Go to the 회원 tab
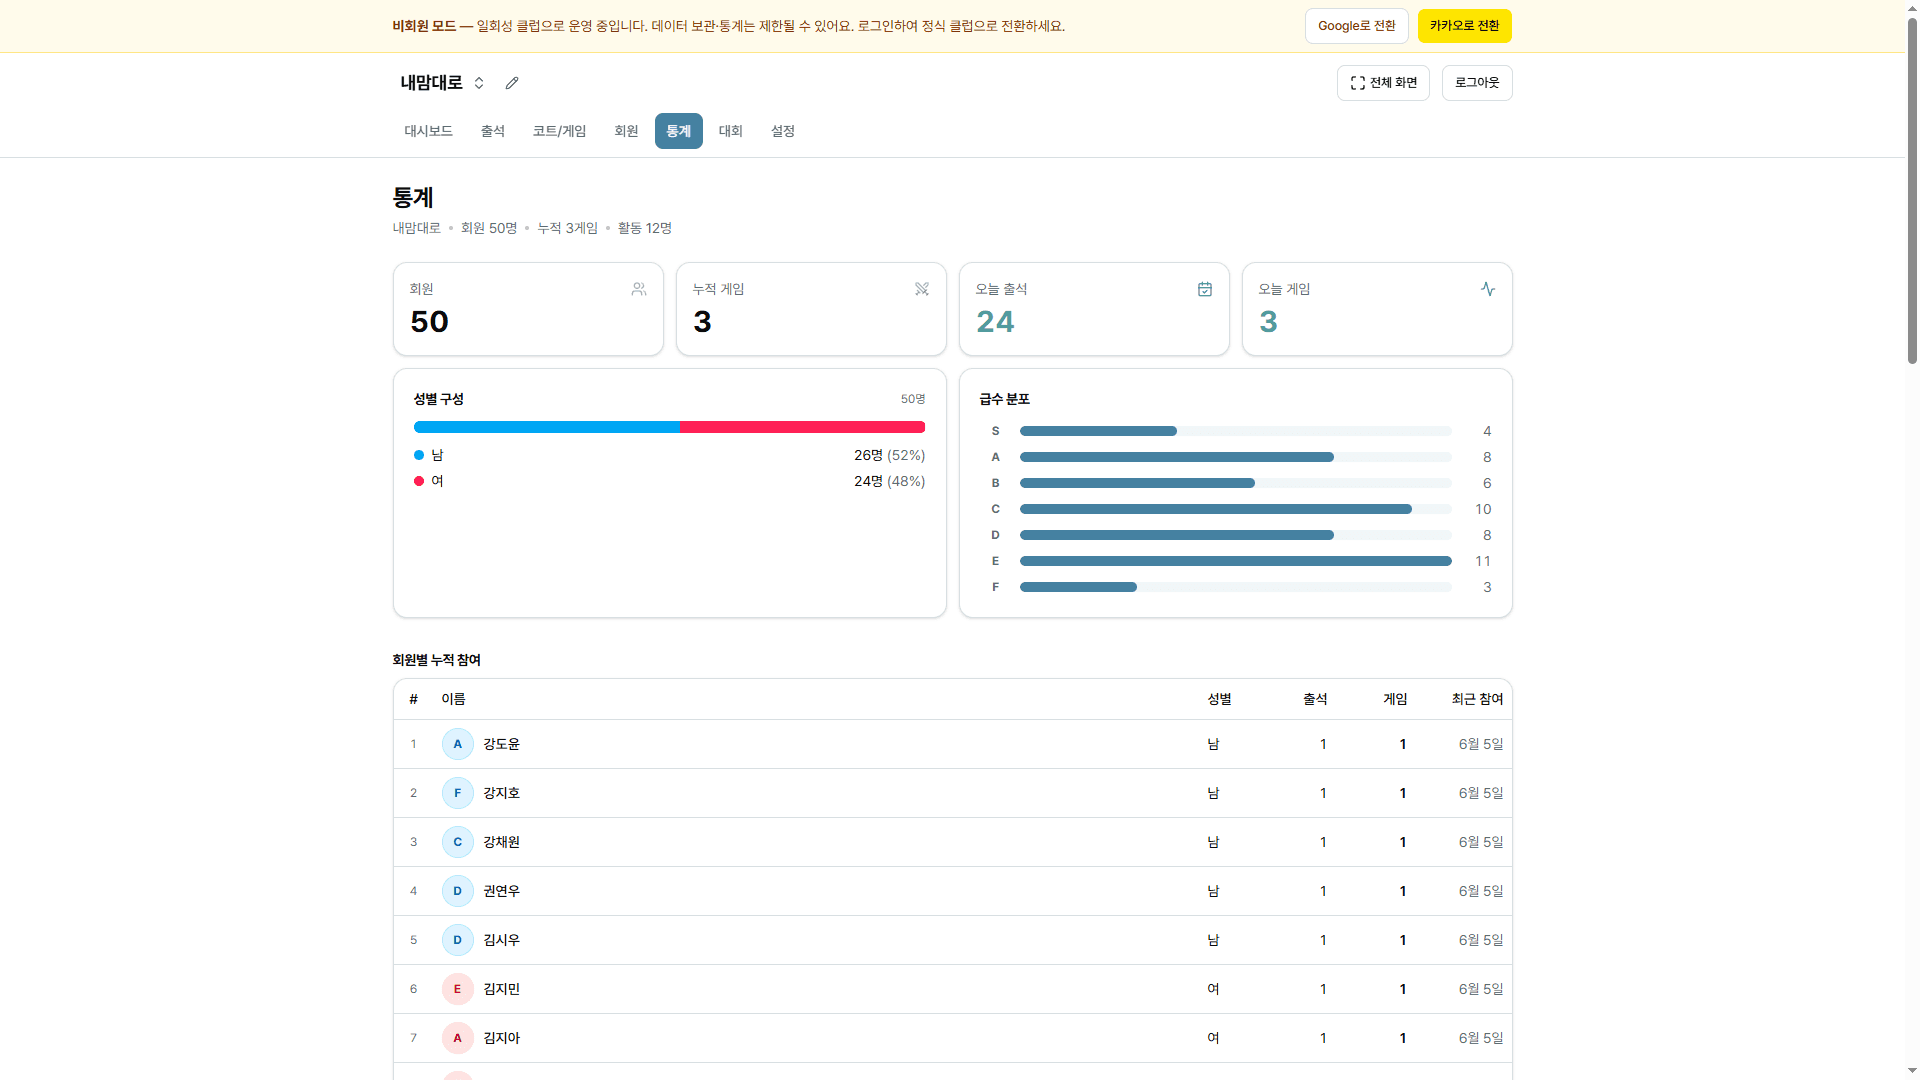 [626, 131]
